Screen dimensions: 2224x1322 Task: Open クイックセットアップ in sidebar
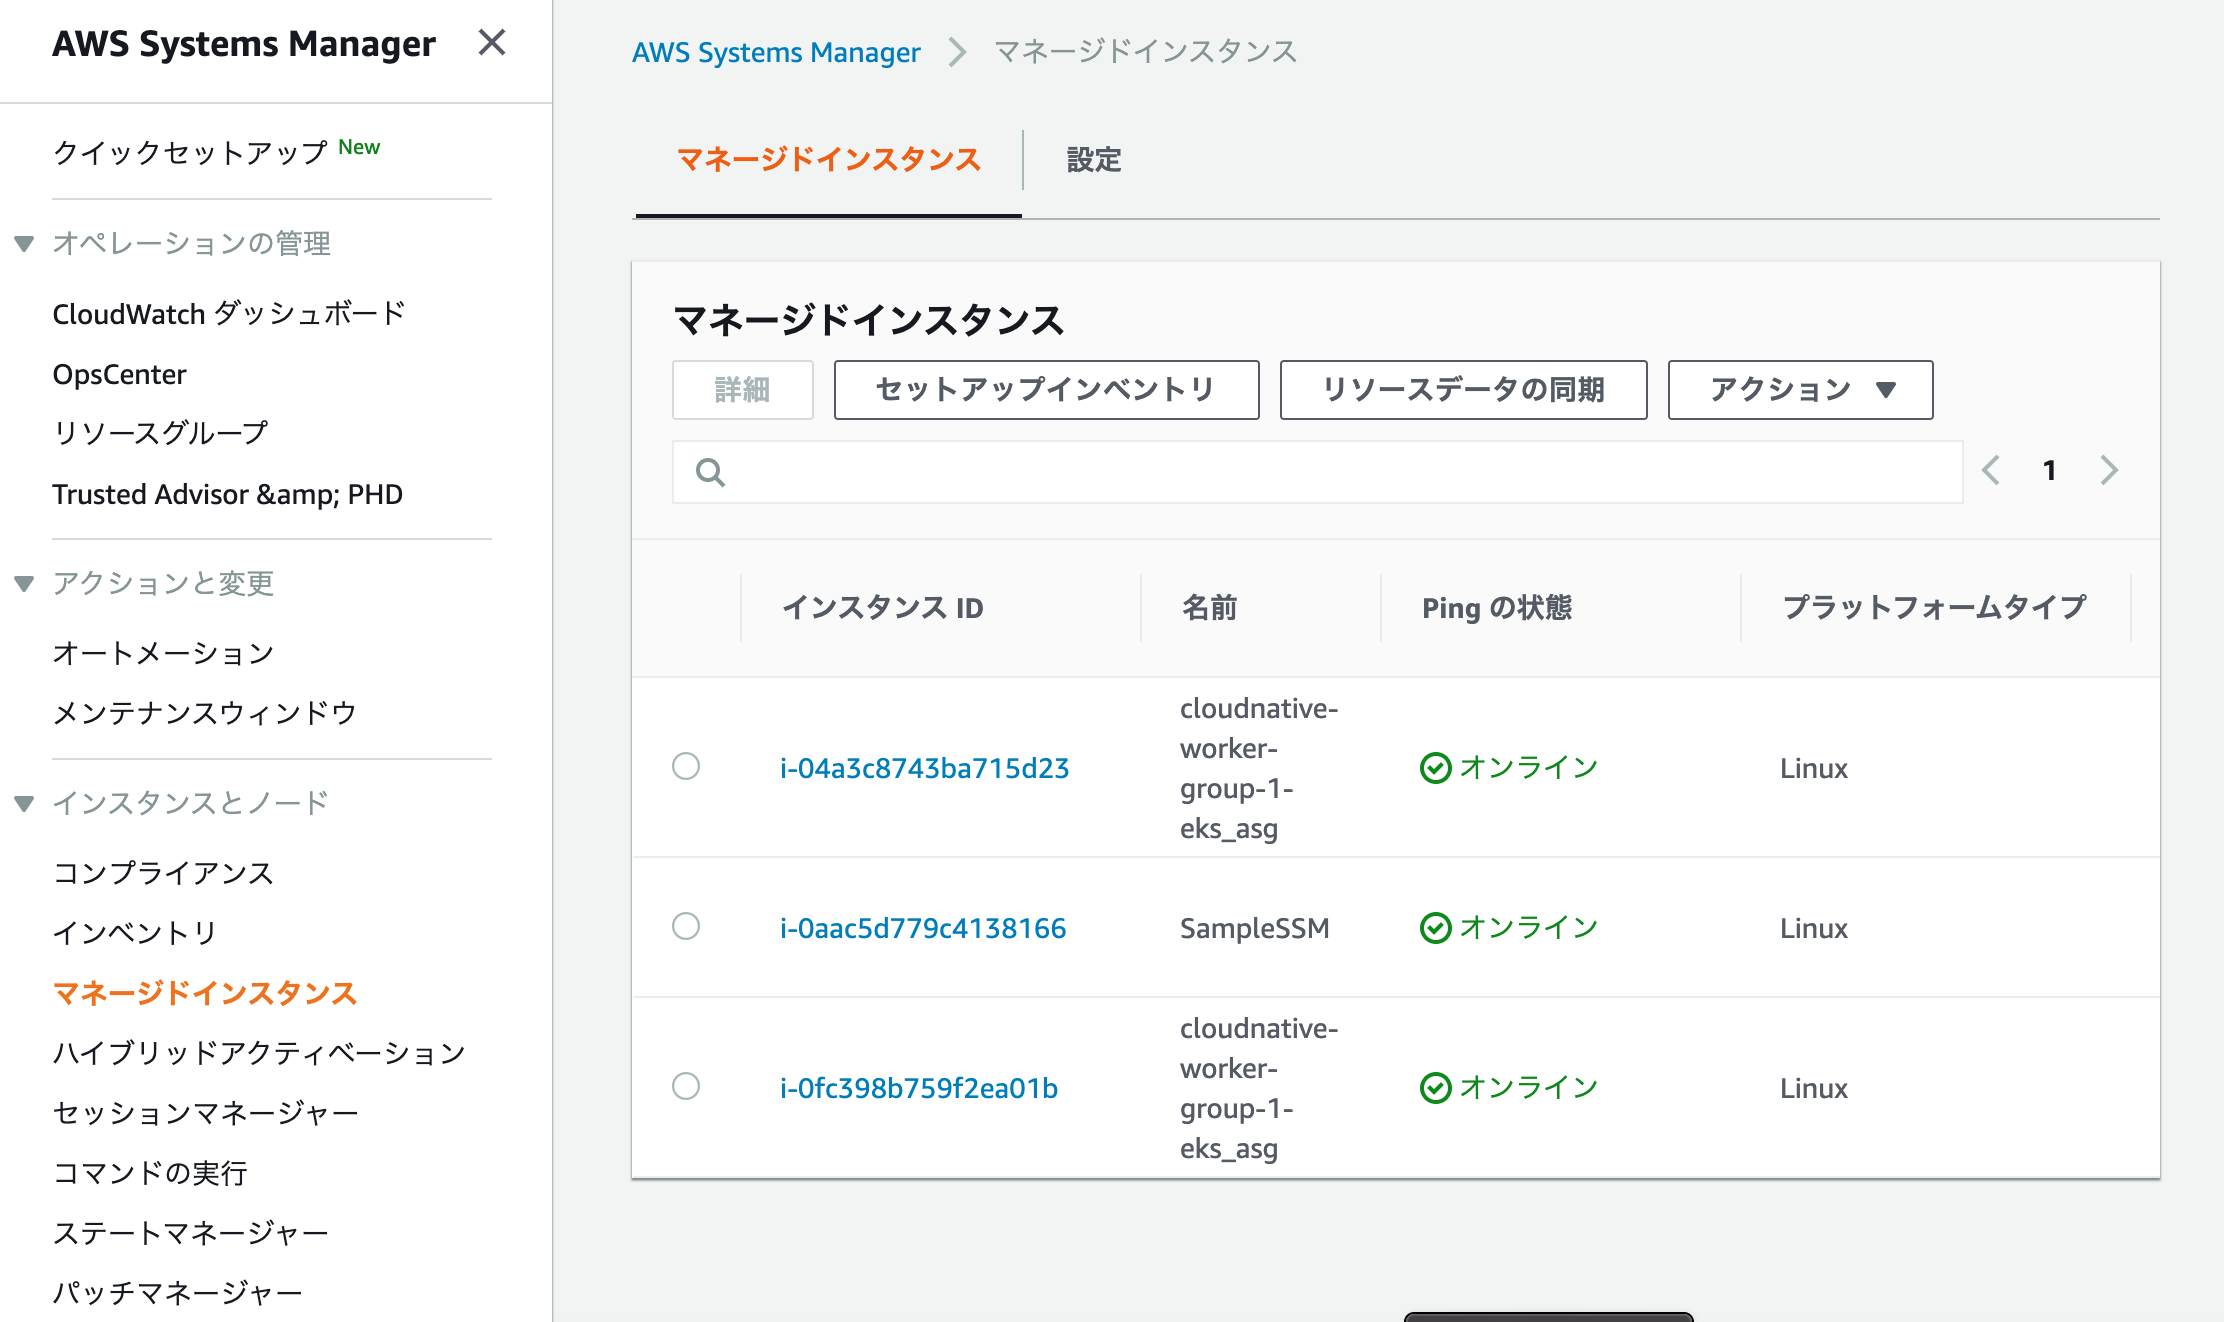(x=190, y=152)
